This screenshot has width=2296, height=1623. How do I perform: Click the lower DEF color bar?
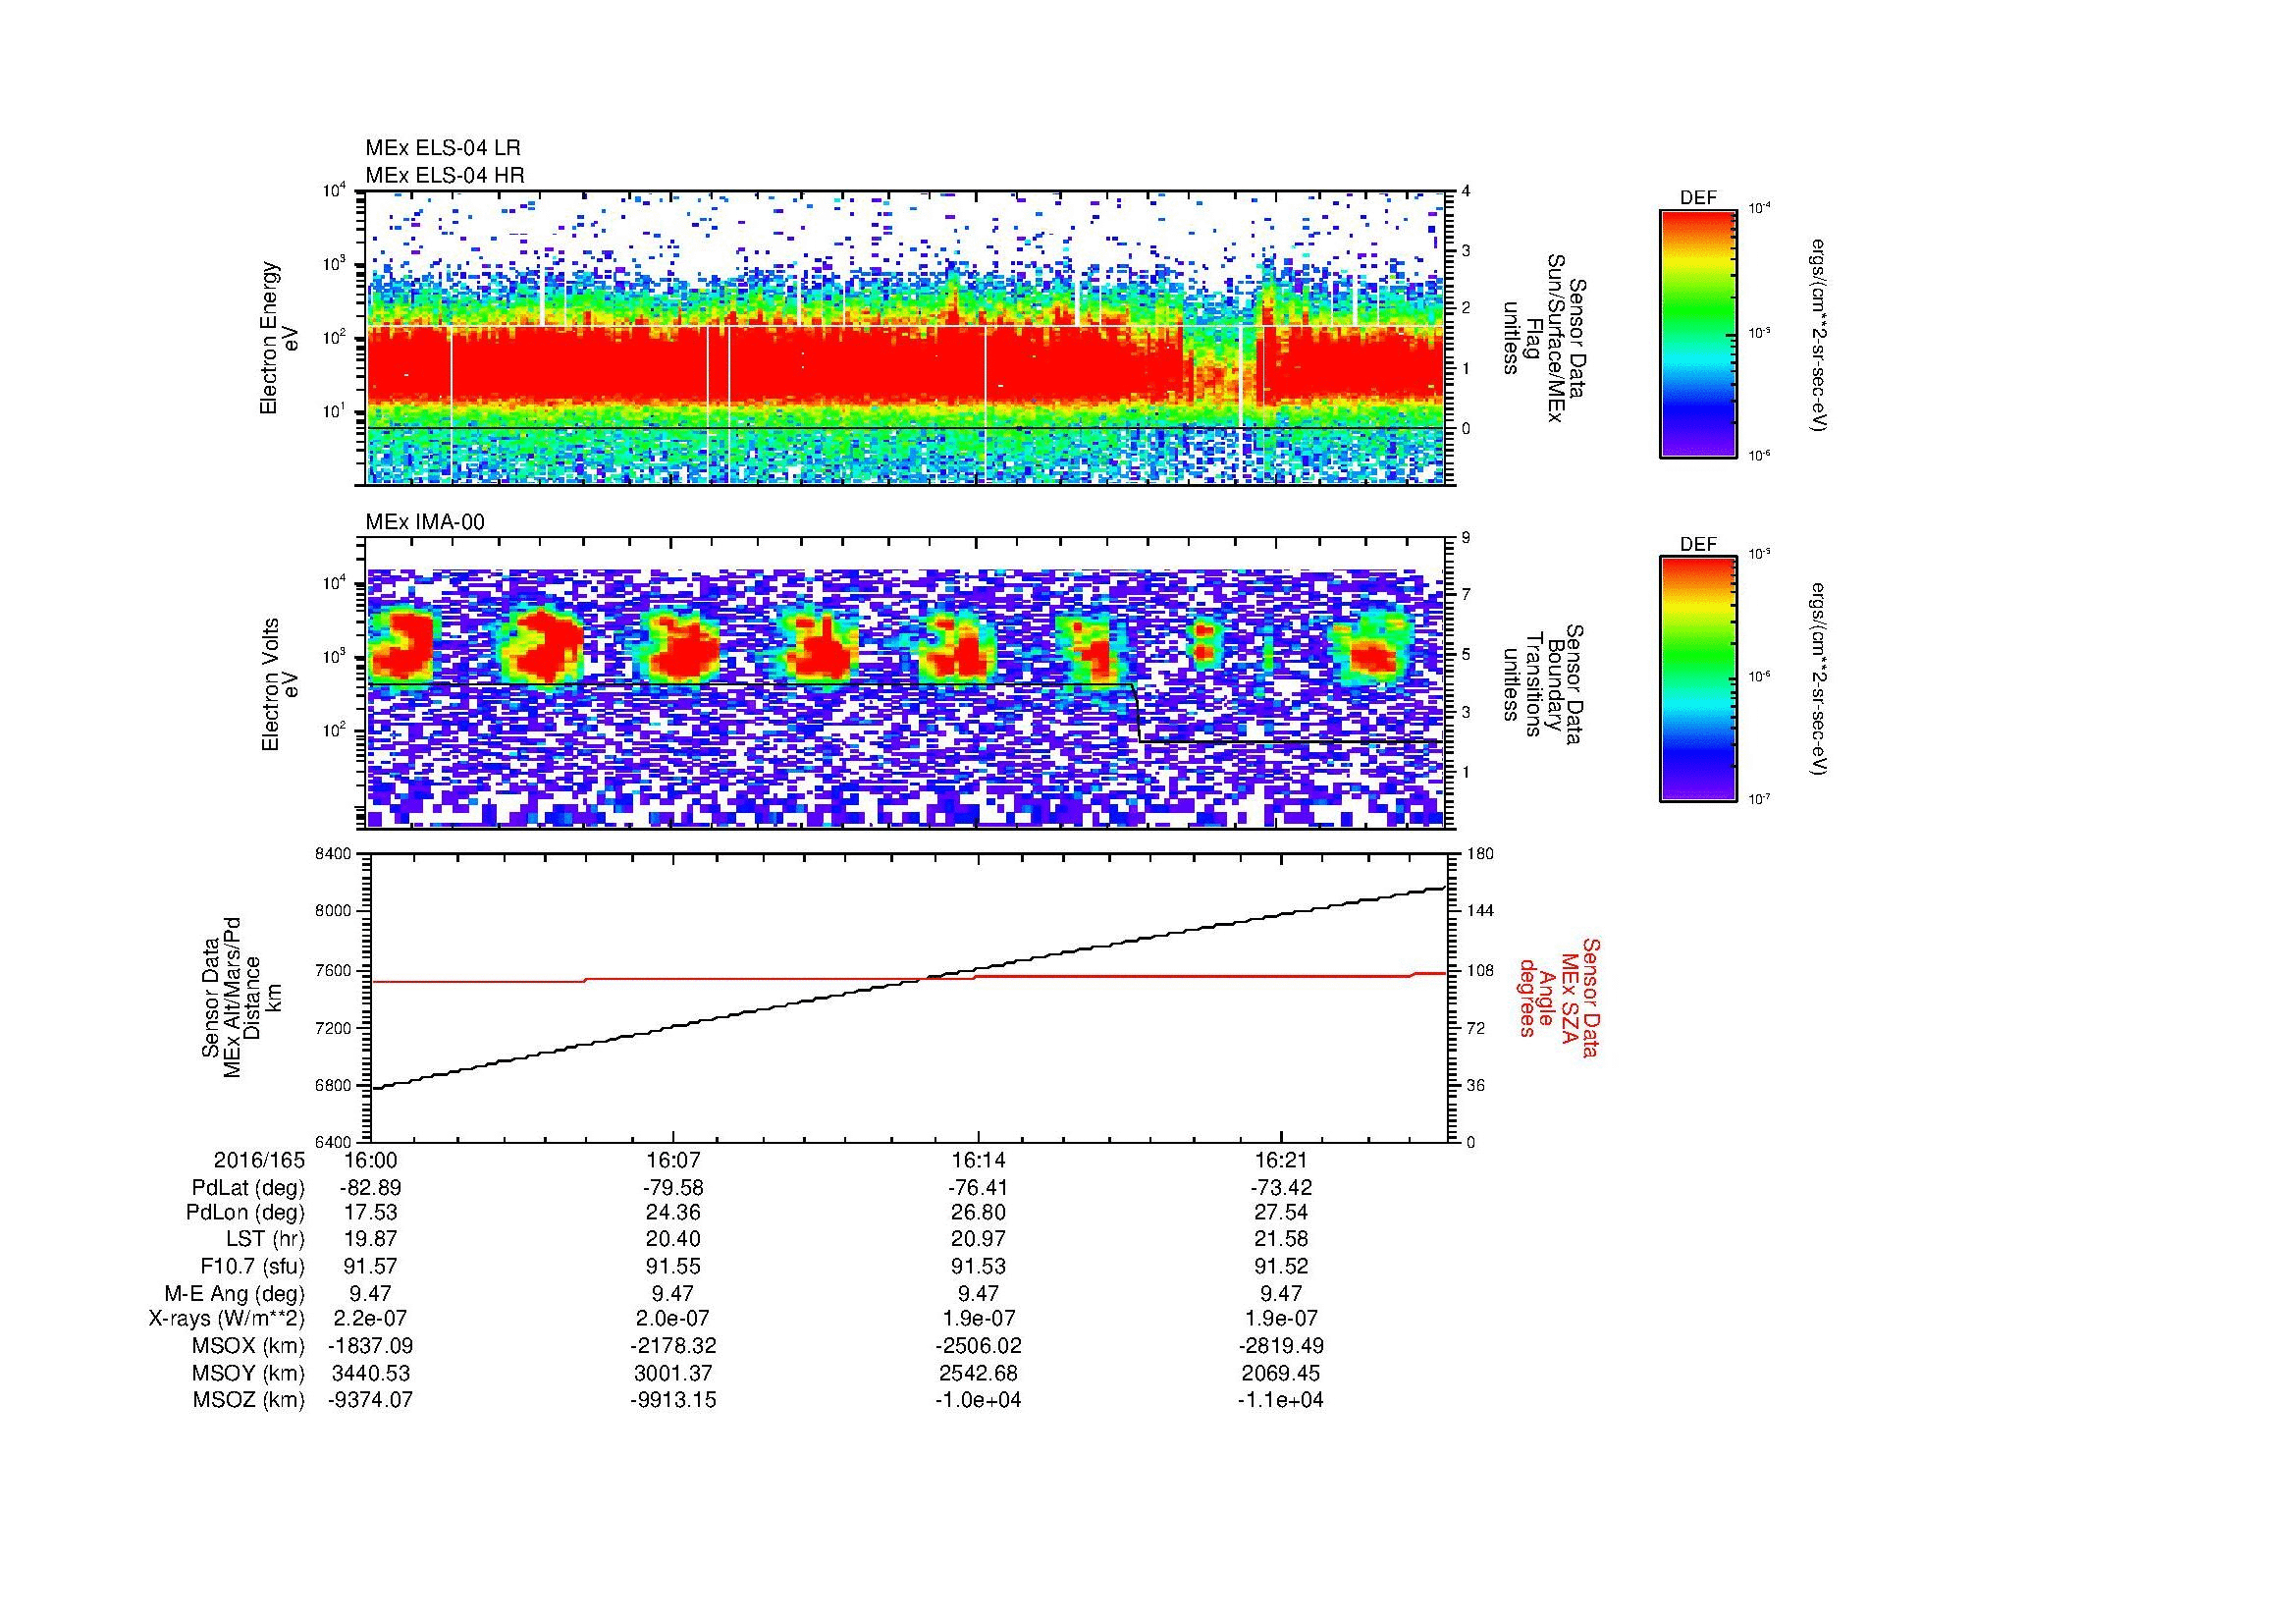pyautogui.click(x=1698, y=679)
